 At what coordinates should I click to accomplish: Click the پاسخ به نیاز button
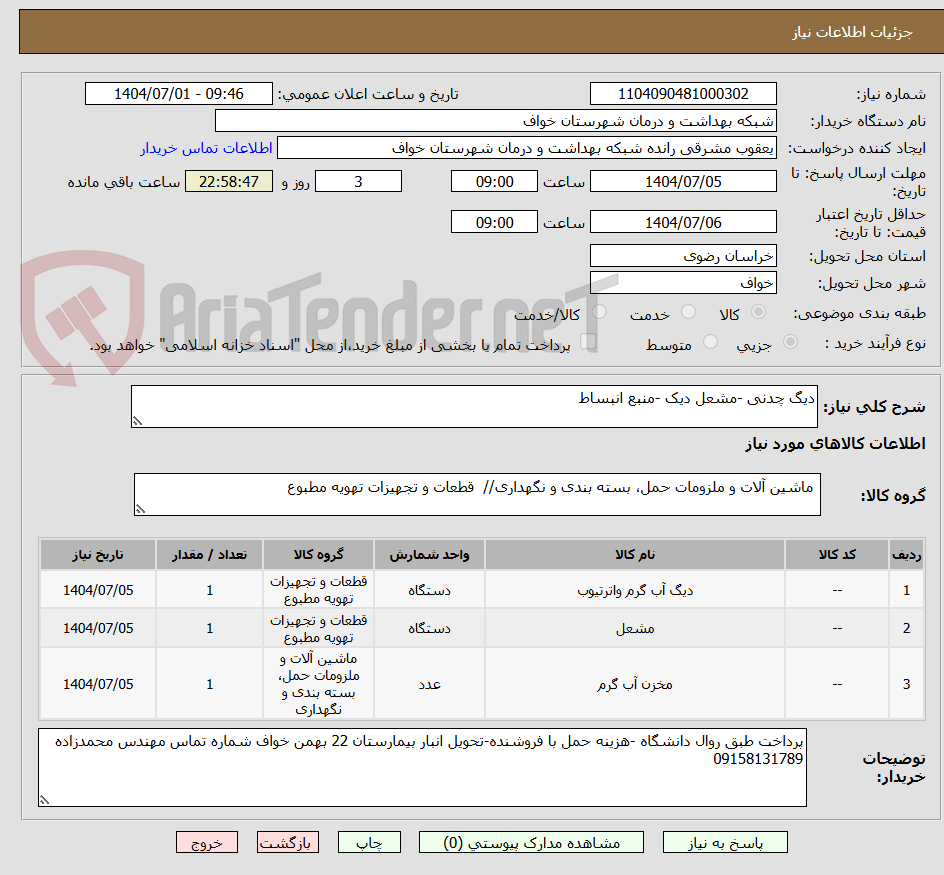(724, 842)
